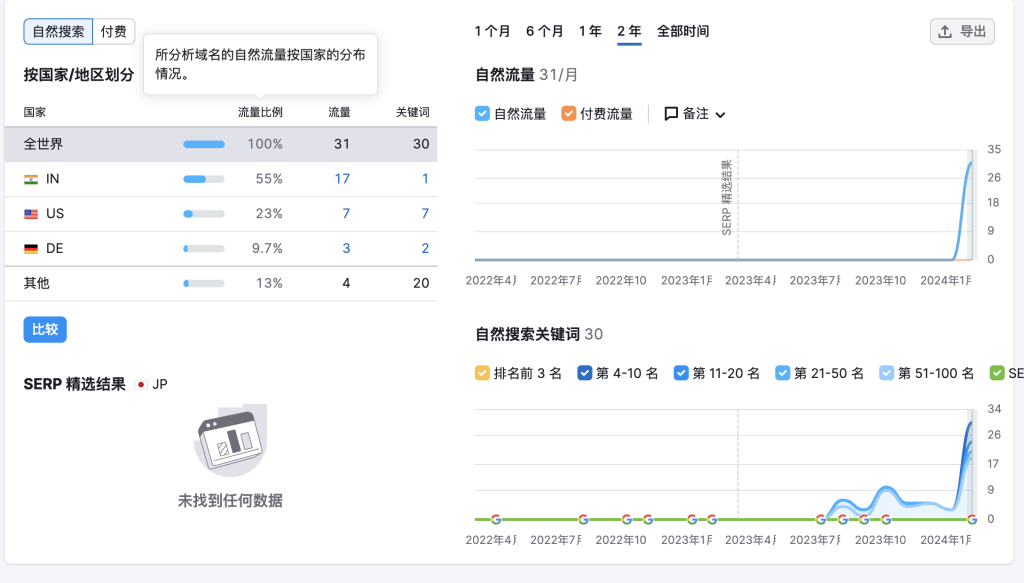Viewport: 1024px width, 583px height.
Task: Click the Japan flag next to SERP 精选结果
Action: point(141,385)
